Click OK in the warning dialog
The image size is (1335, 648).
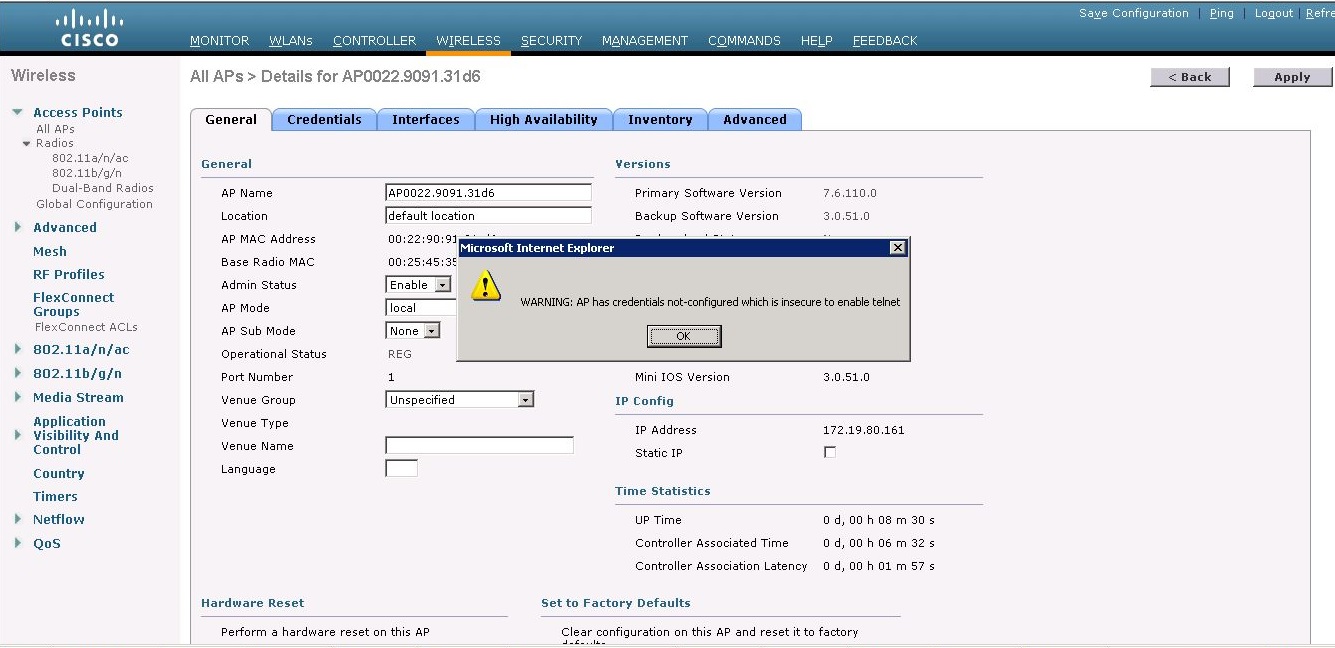coord(684,336)
